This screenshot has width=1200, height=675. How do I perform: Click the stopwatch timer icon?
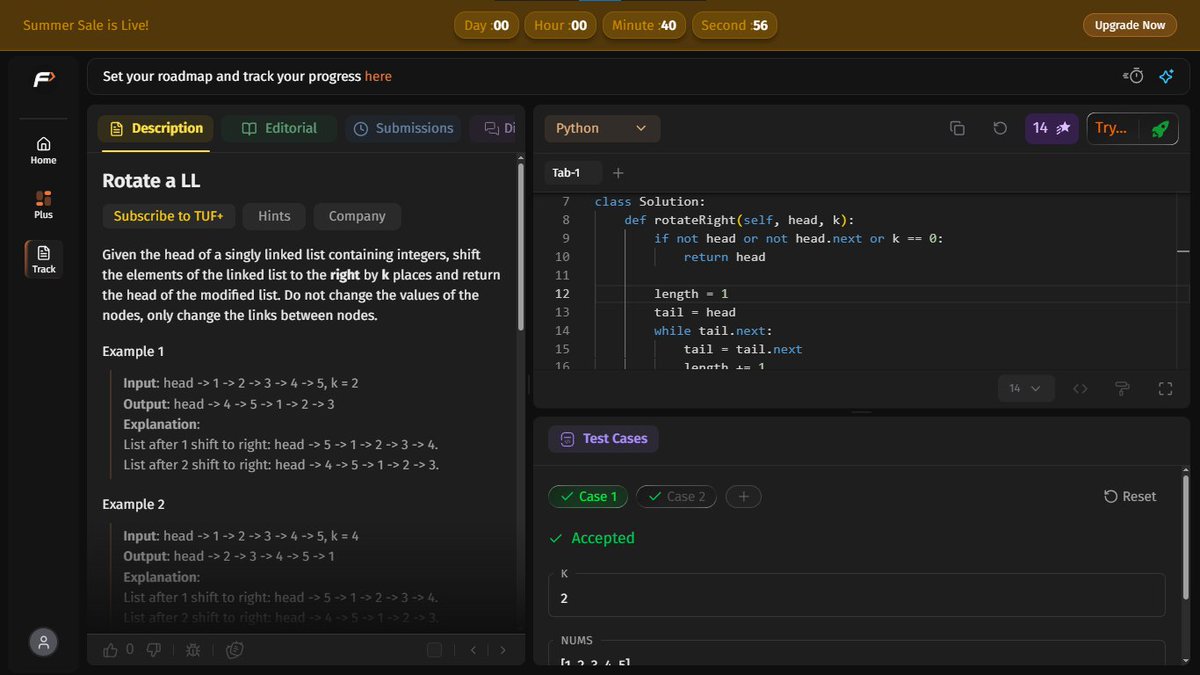[x=1133, y=76]
